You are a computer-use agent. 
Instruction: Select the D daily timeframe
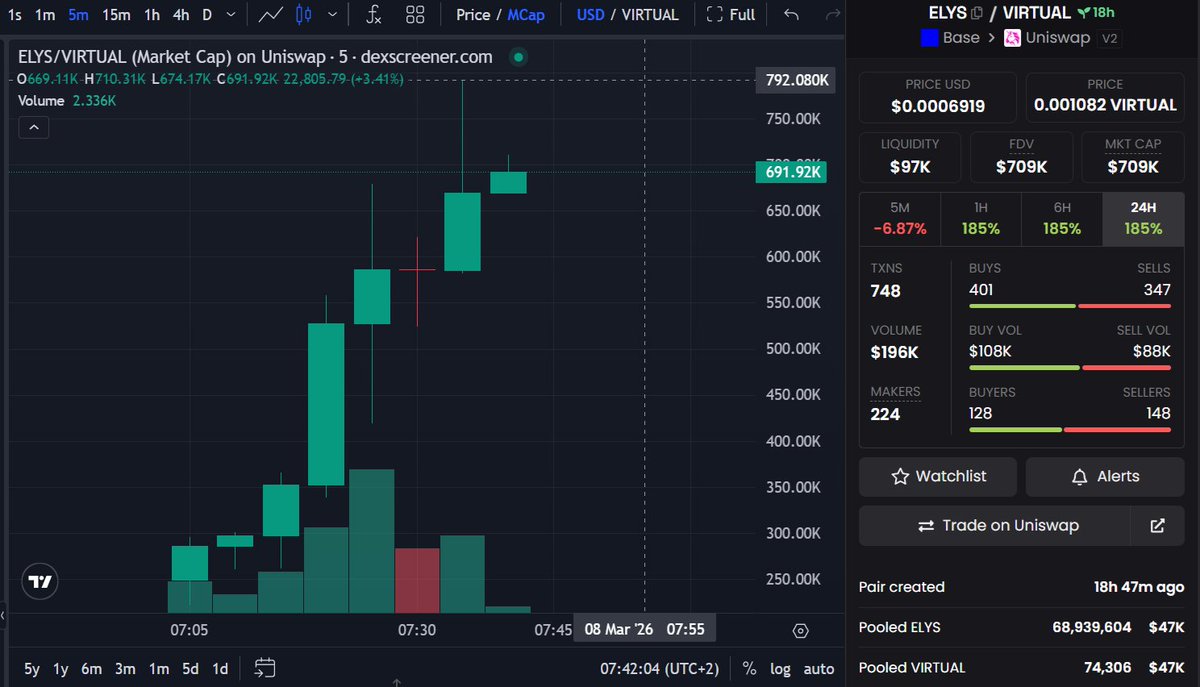(x=207, y=15)
